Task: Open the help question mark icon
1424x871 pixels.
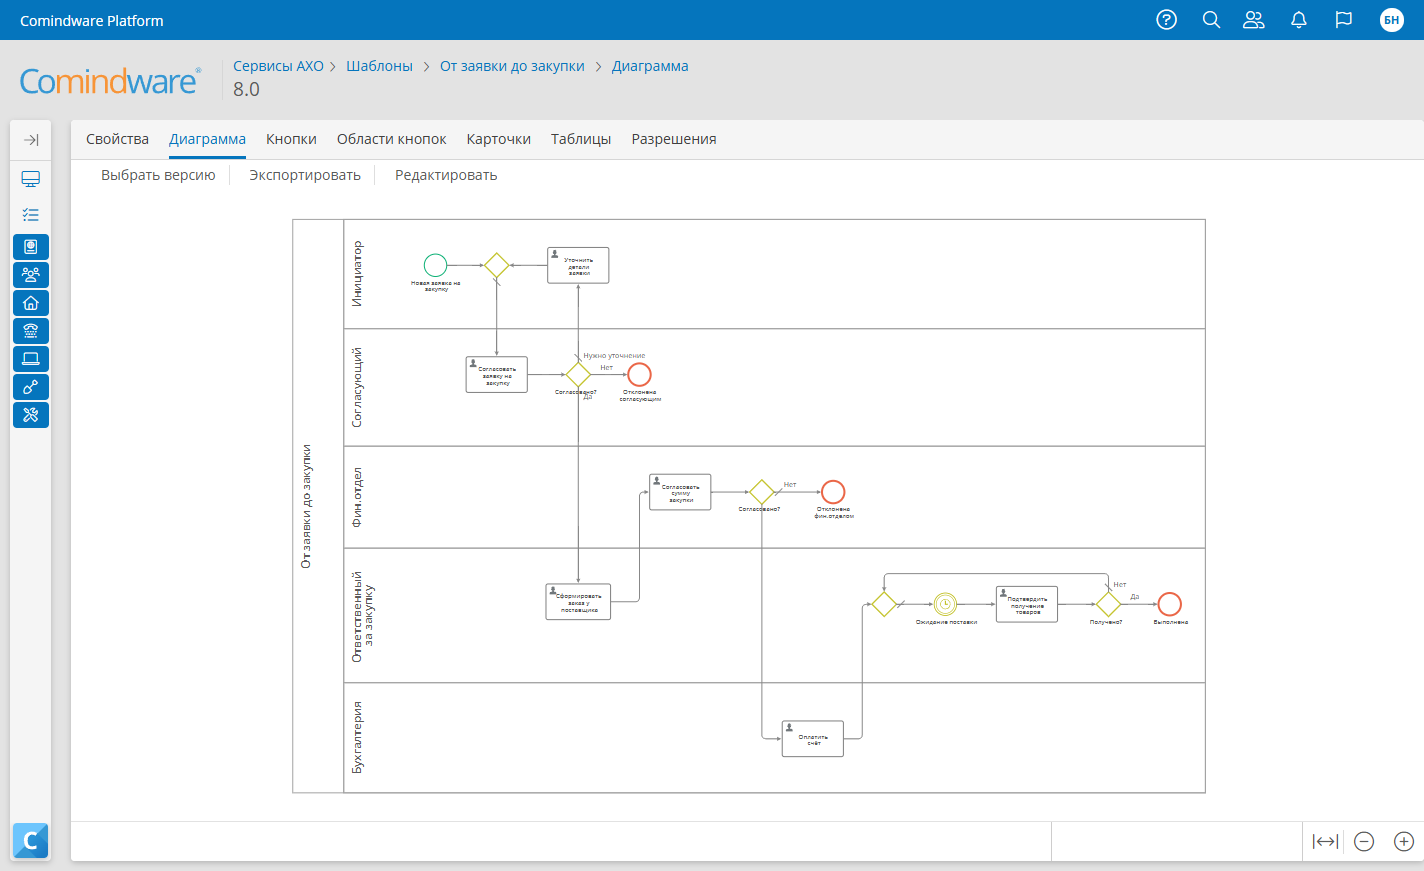Action: pos(1166,20)
